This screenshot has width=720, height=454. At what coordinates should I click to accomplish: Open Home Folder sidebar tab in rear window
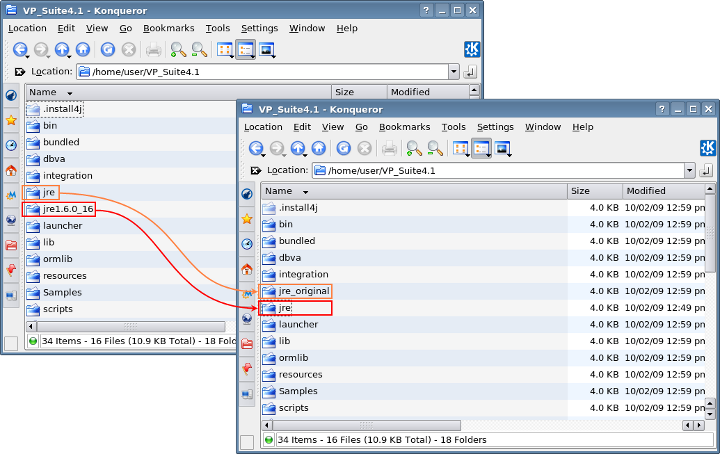[11, 170]
